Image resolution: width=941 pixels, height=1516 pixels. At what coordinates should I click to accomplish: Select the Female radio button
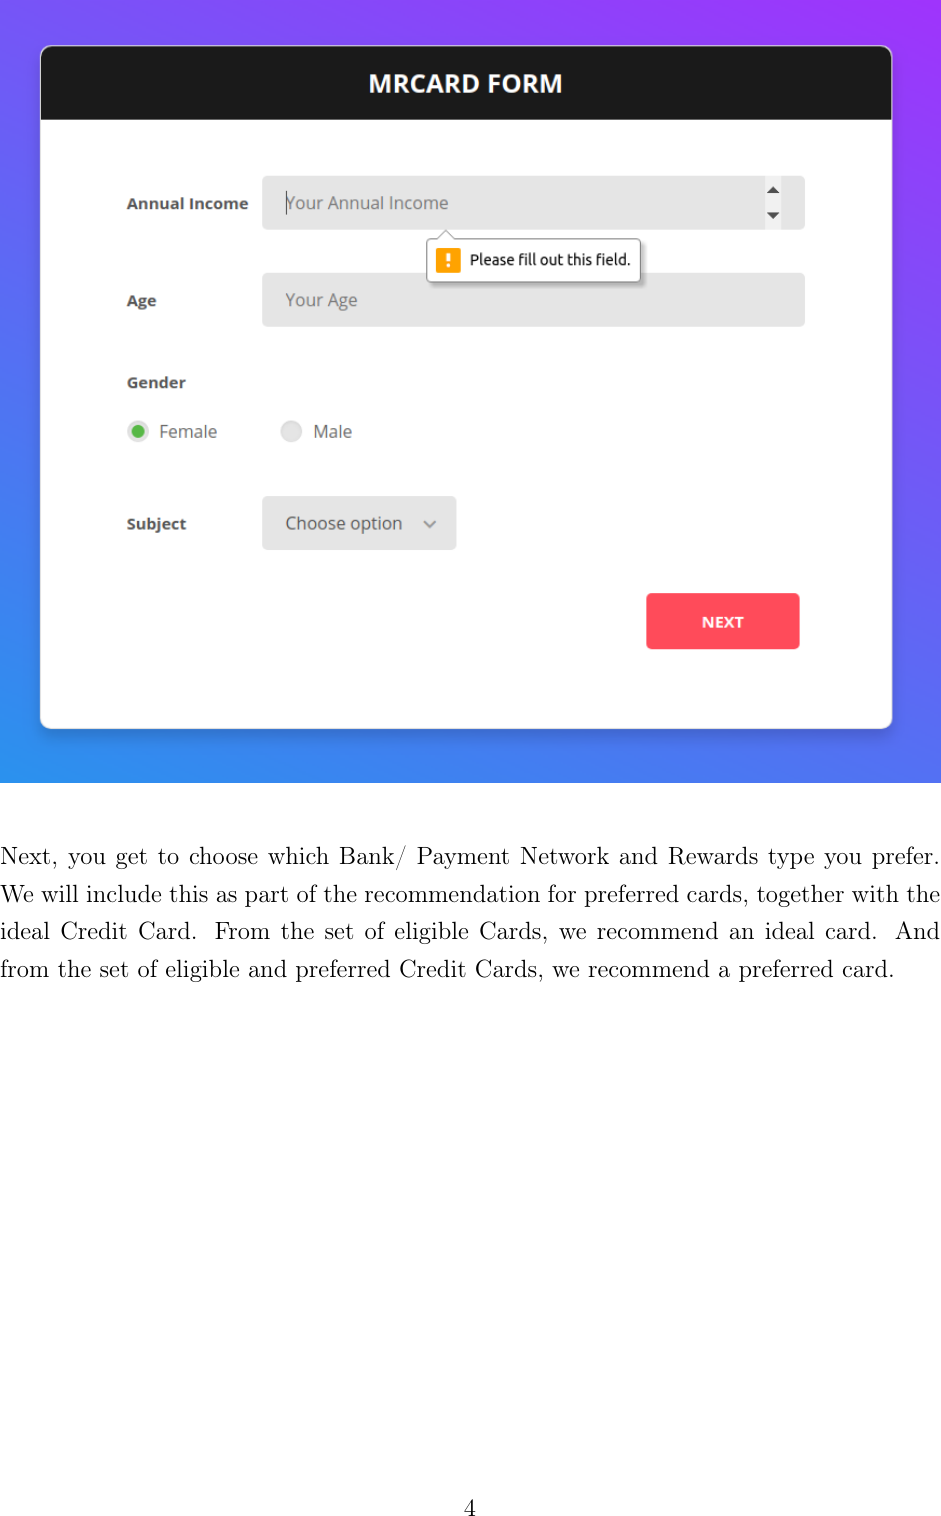point(138,431)
